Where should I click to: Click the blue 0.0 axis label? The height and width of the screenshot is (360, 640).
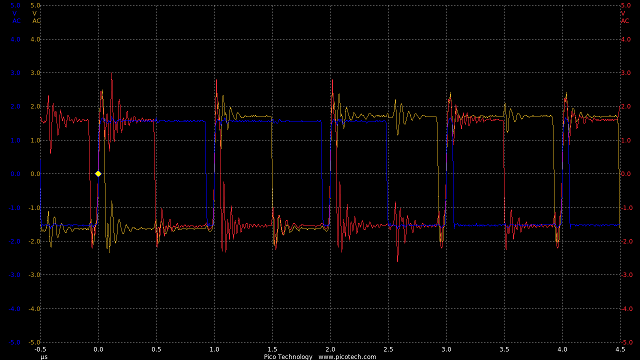click(x=15, y=174)
